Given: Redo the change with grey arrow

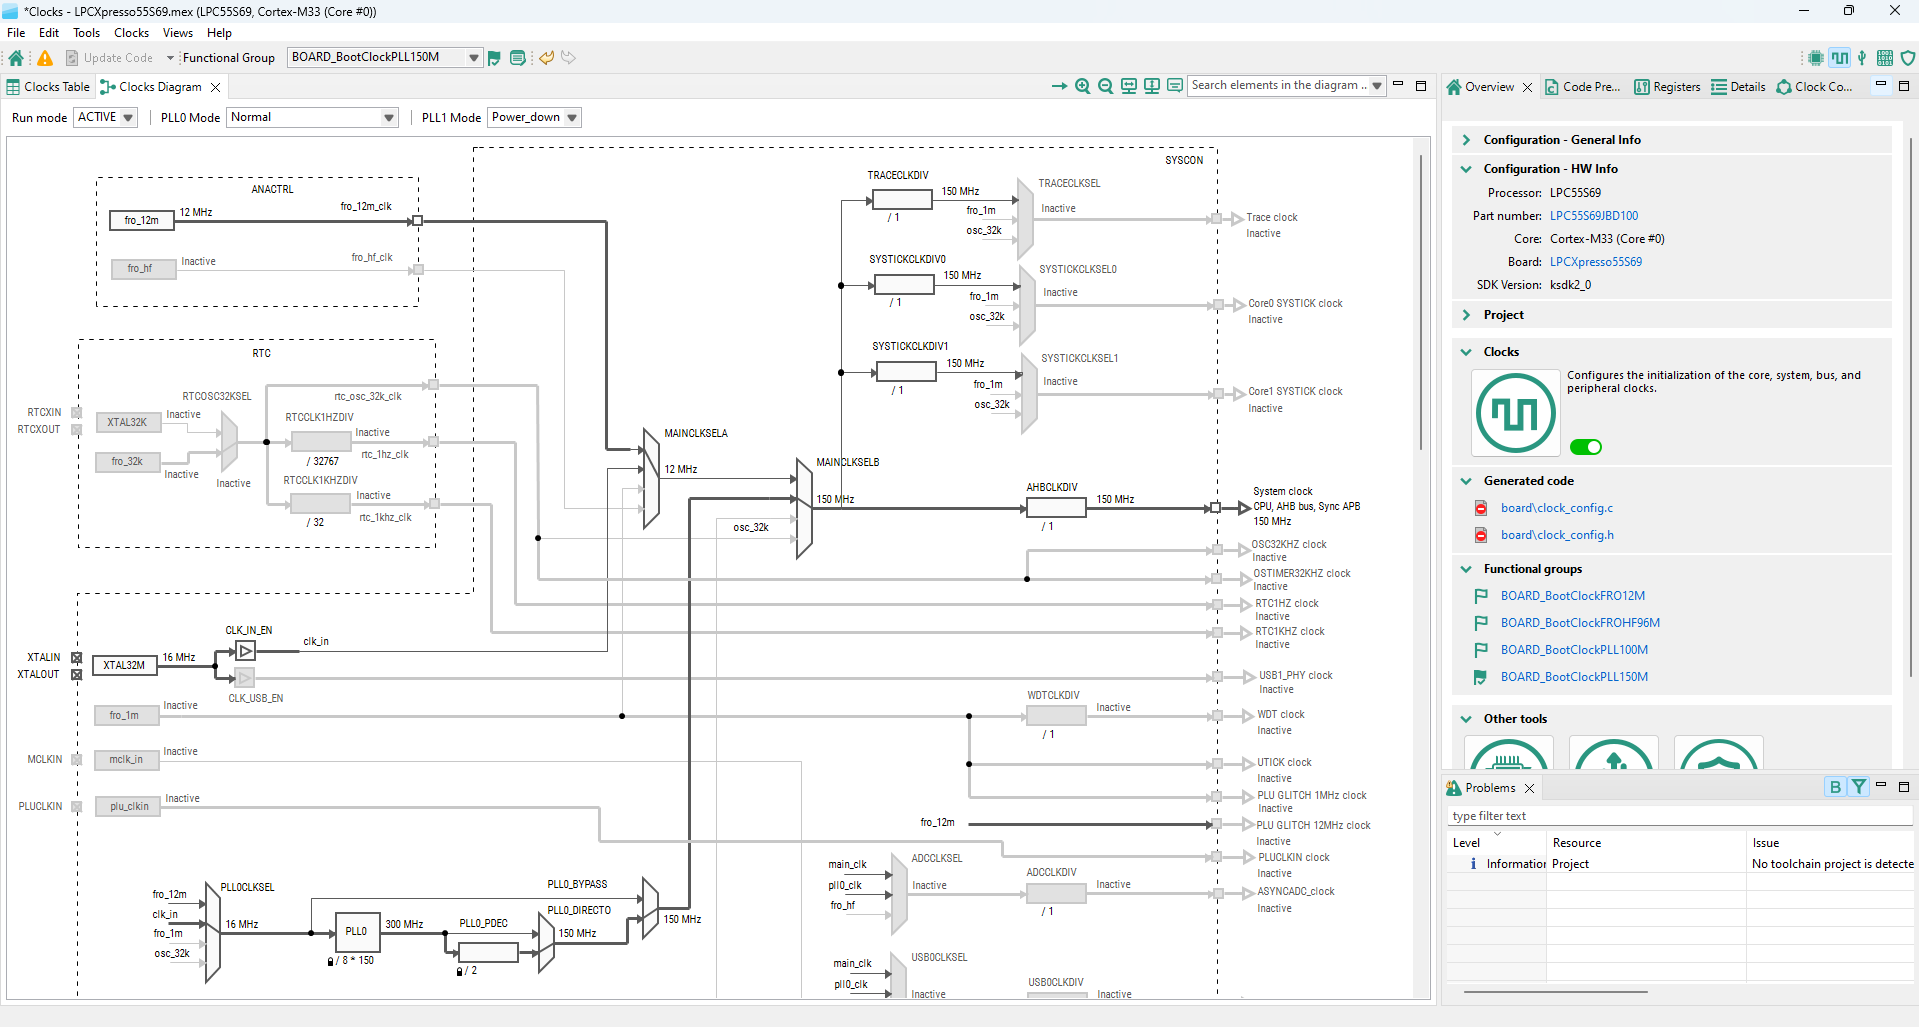Looking at the screenshot, I should pyautogui.click(x=568, y=58).
